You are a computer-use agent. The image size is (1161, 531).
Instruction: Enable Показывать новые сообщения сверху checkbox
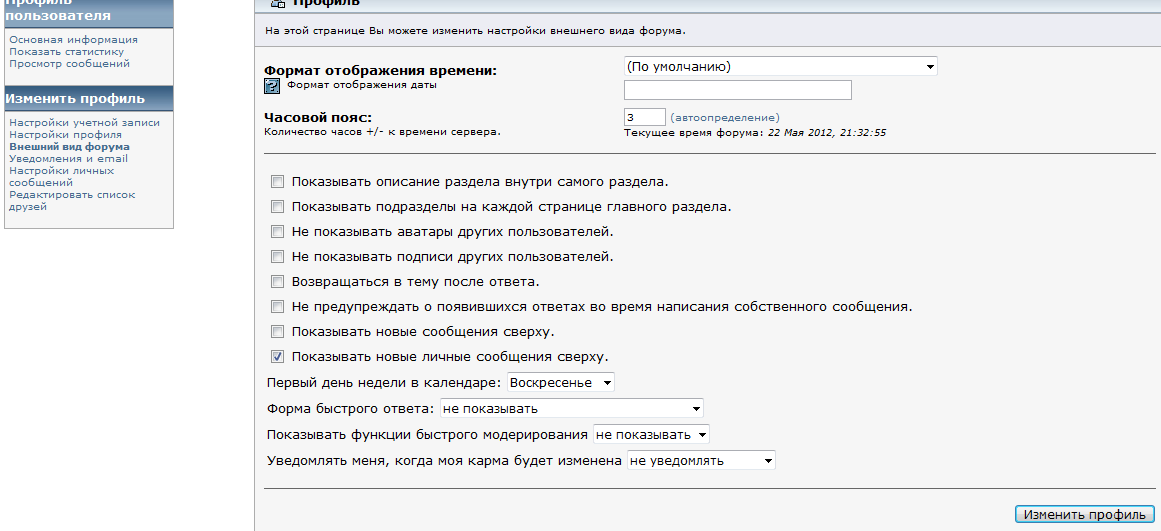pyautogui.click(x=278, y=331)
